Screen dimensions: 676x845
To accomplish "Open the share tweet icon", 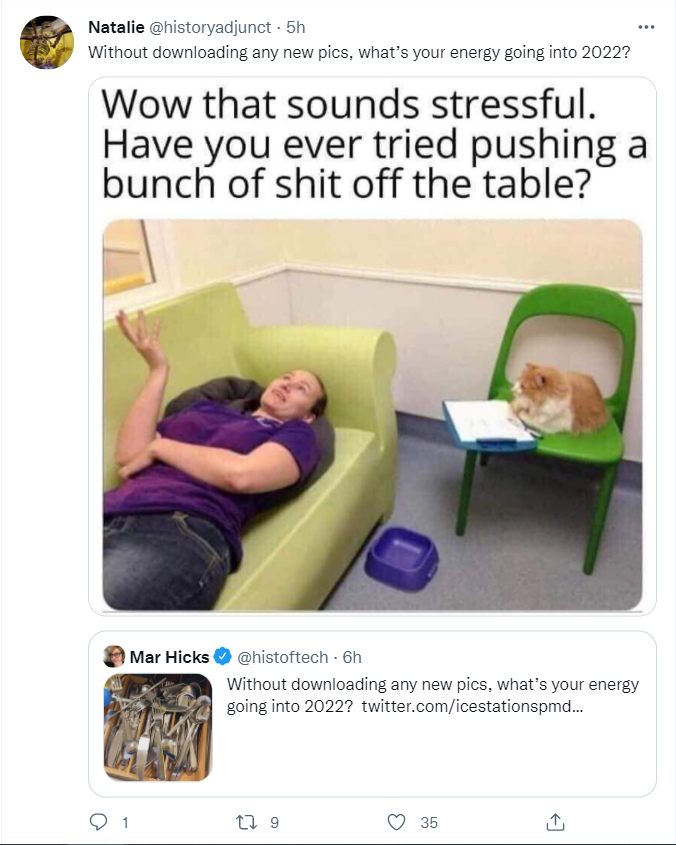I will click(x=555, y=822).
